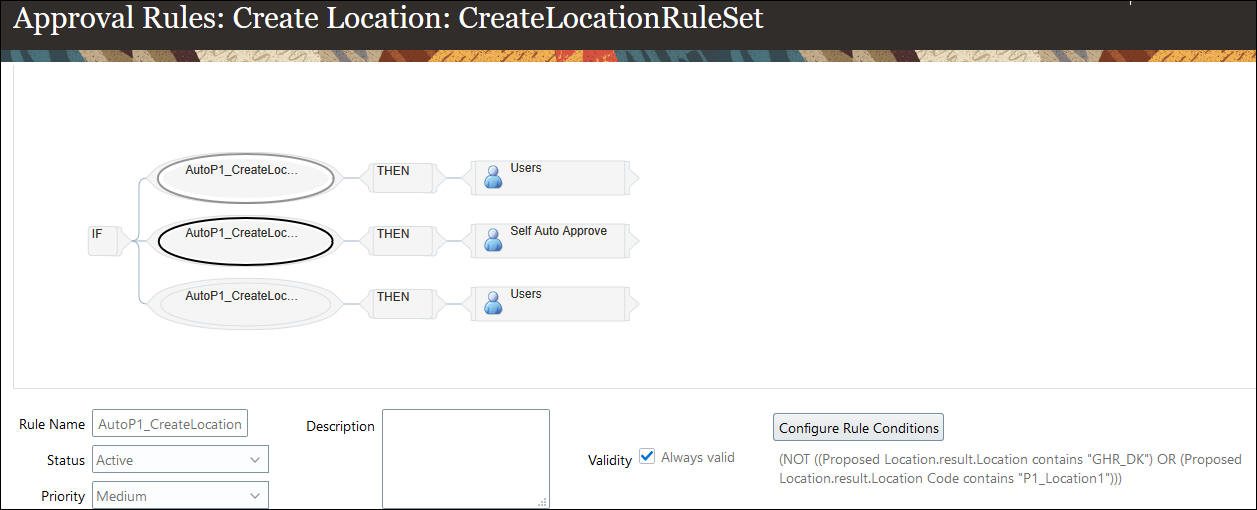Open the bottom Users action block
Viewport: 1257px width, 510px height.
[551, 303]
